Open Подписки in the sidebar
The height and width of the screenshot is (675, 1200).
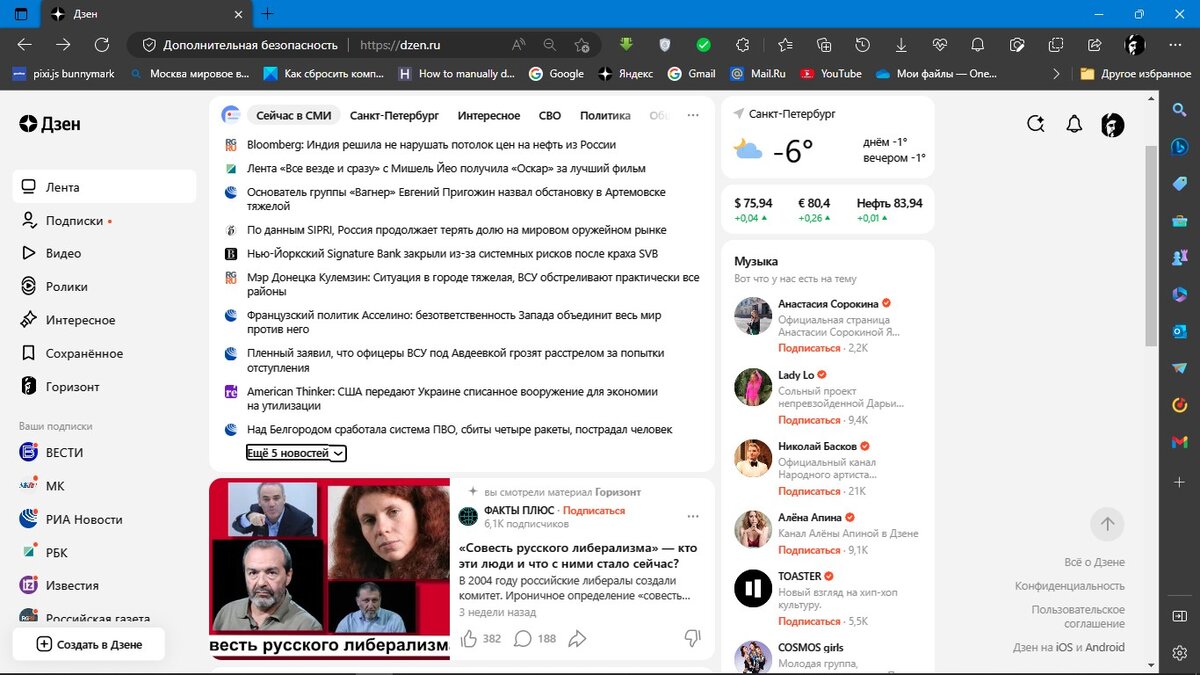point(74,221)
